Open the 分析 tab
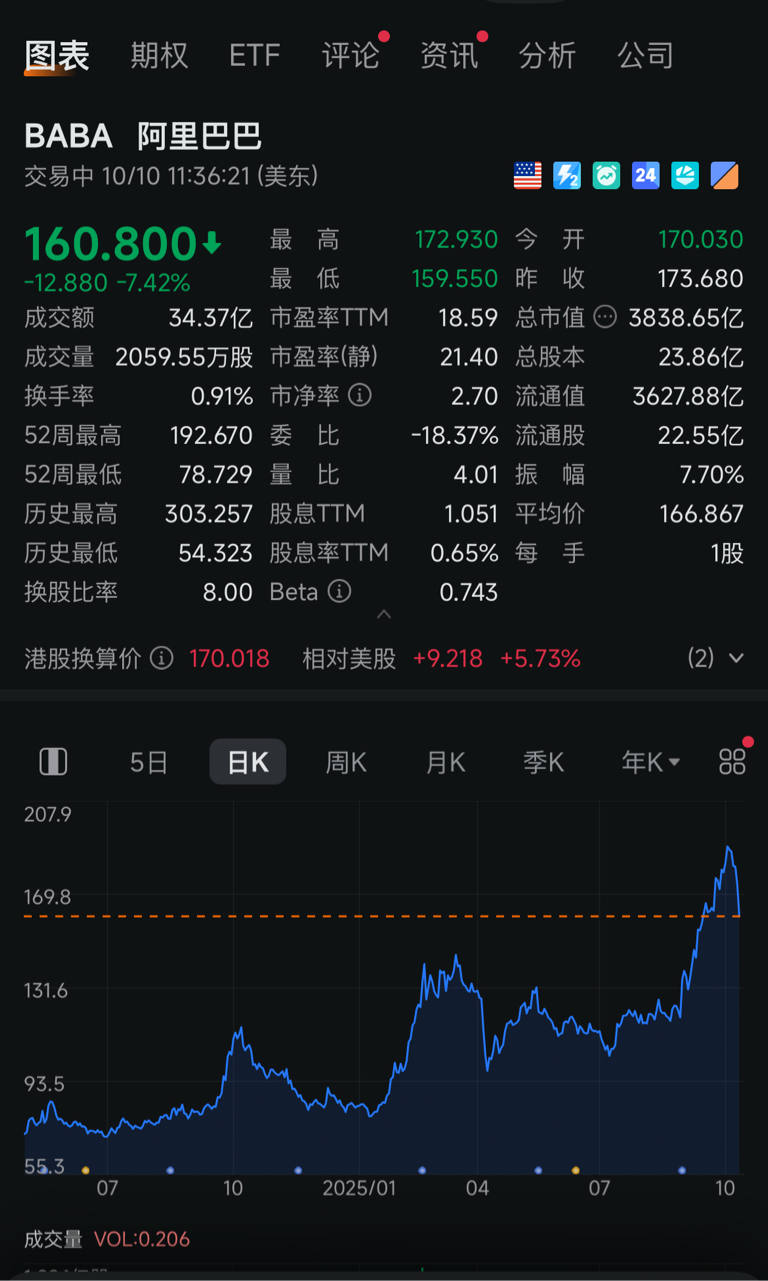Image resolution: width=768 pixels, height=1281 pixels. click(x=547, y=55)
